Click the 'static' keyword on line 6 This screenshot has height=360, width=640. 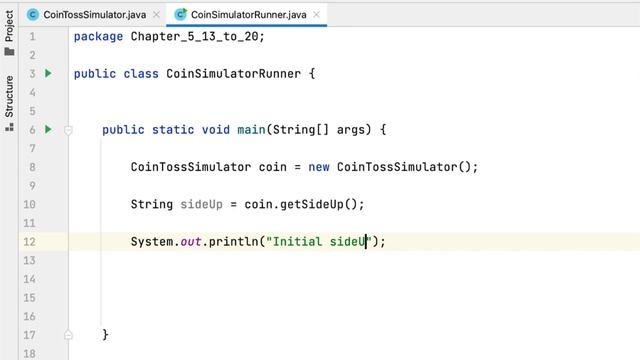point(173,130)
